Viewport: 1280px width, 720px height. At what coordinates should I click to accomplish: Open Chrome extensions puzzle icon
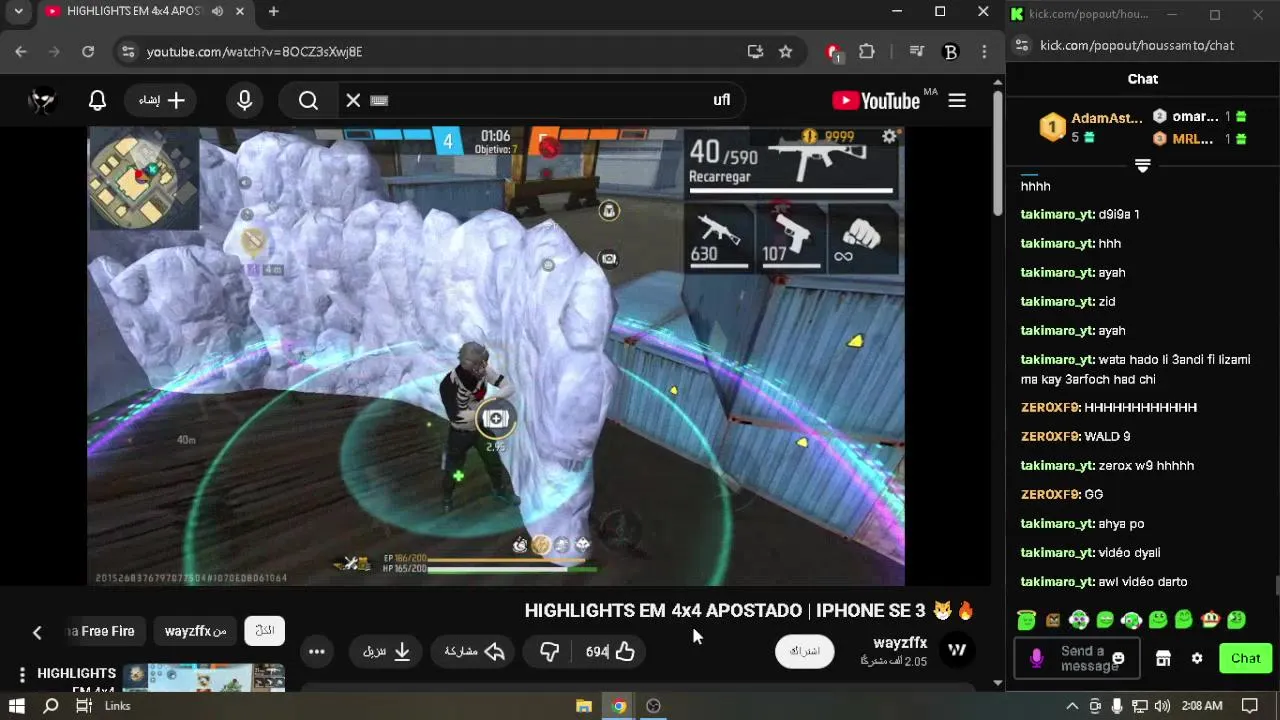[867, 51]
